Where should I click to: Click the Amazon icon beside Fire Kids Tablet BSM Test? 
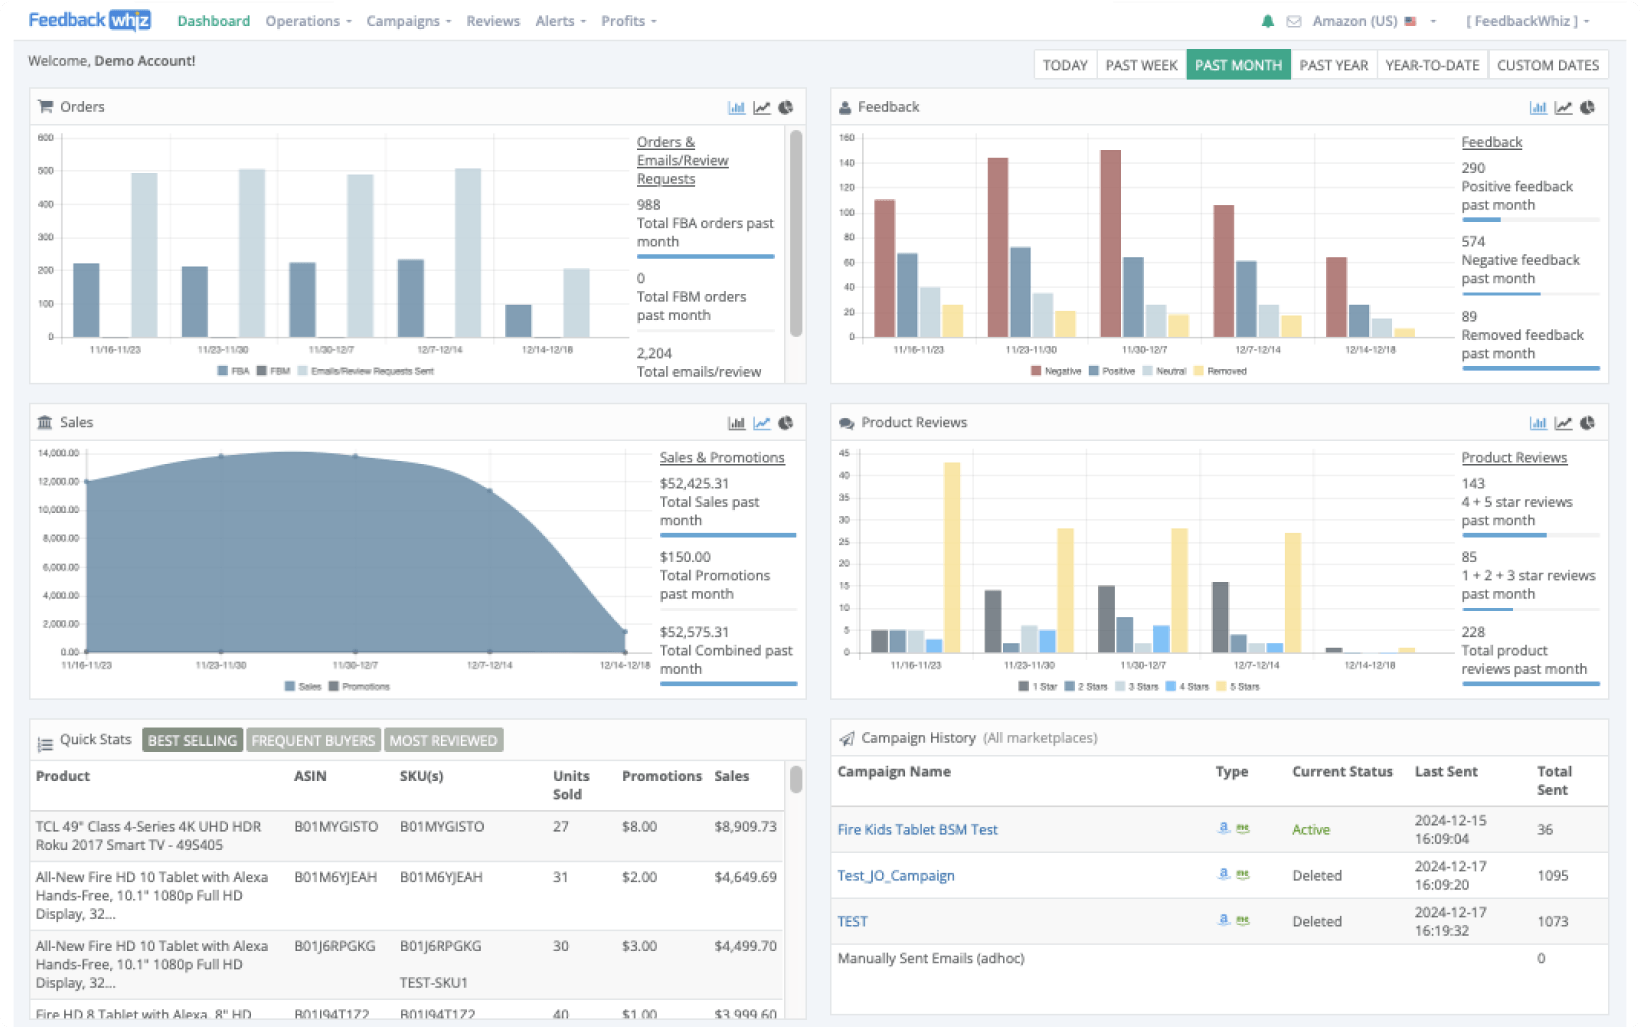(x=1222, y=828)
